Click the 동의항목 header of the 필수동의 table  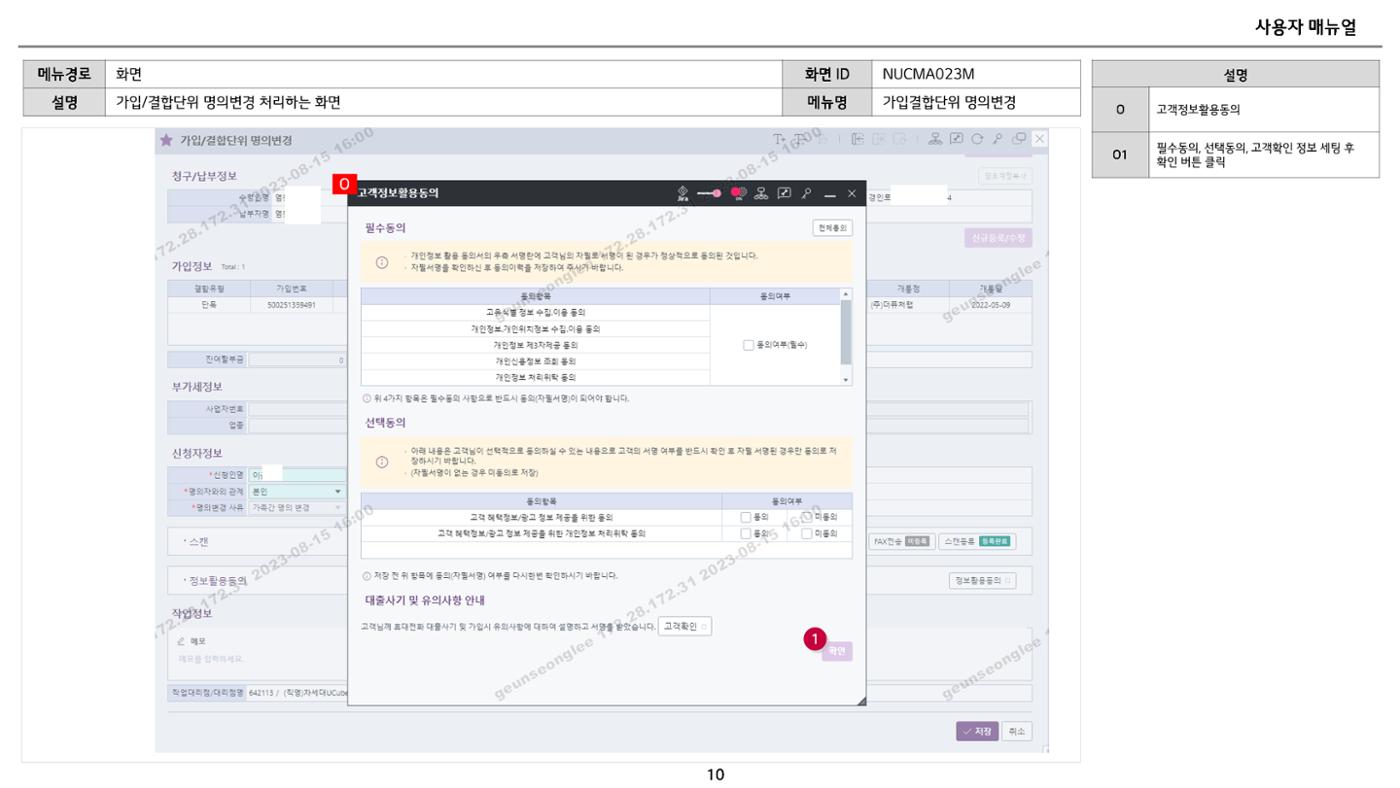pyautogui.click(x=535, y=296)
